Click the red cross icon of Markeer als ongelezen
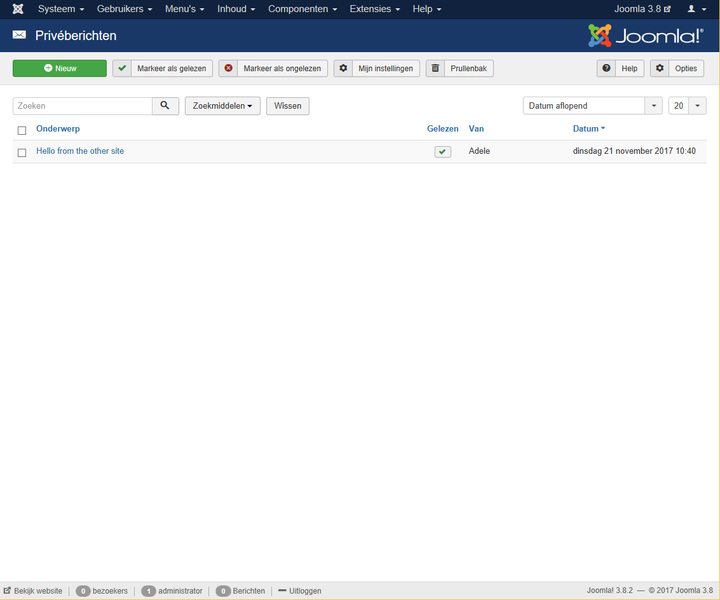 (228, 68)
